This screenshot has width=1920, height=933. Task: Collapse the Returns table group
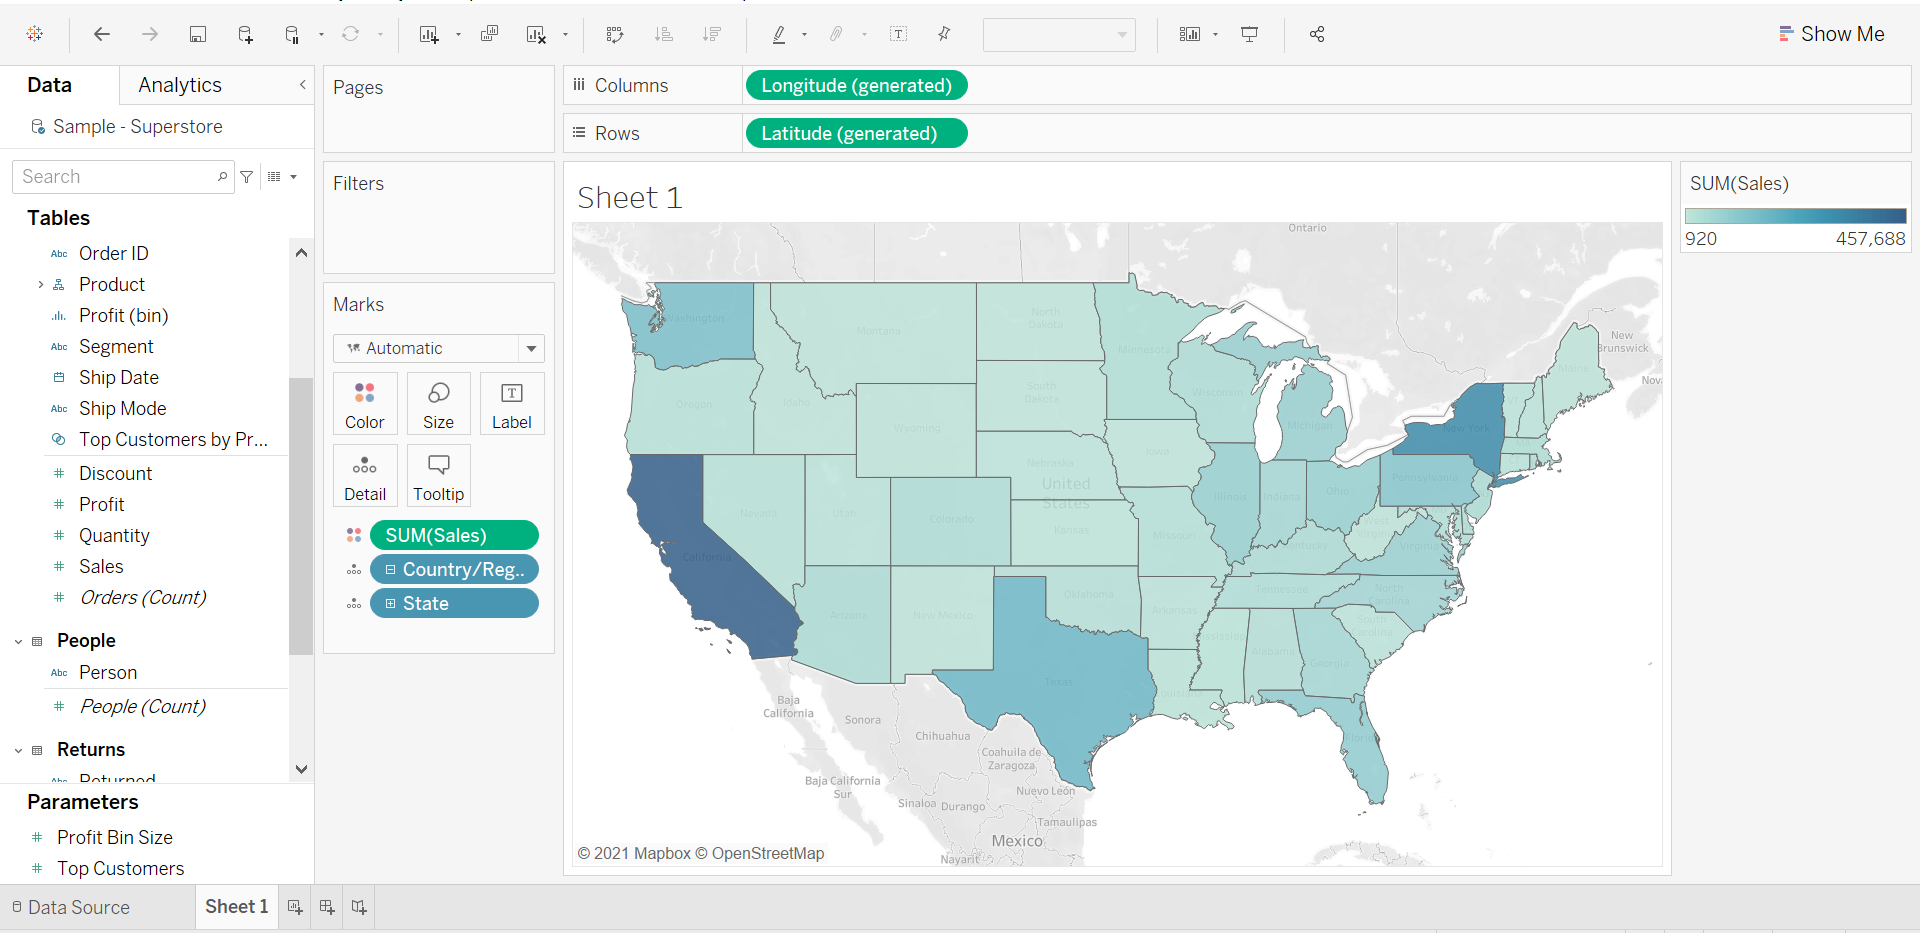point(18,750)
